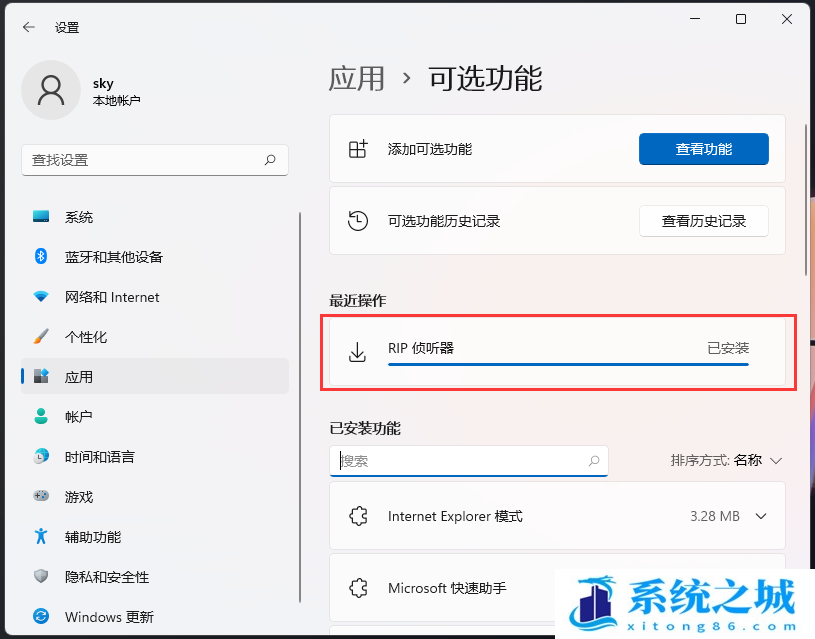Screen dimensions: 815x639
Task: Click the RIP 侦听器 install progress bar
Action: click(x=568, y=364)
